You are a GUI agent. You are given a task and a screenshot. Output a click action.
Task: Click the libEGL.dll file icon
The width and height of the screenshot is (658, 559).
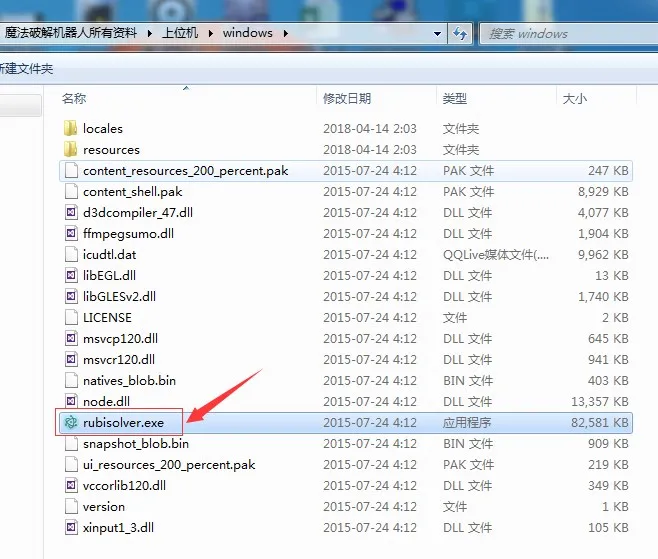(71, 275)
